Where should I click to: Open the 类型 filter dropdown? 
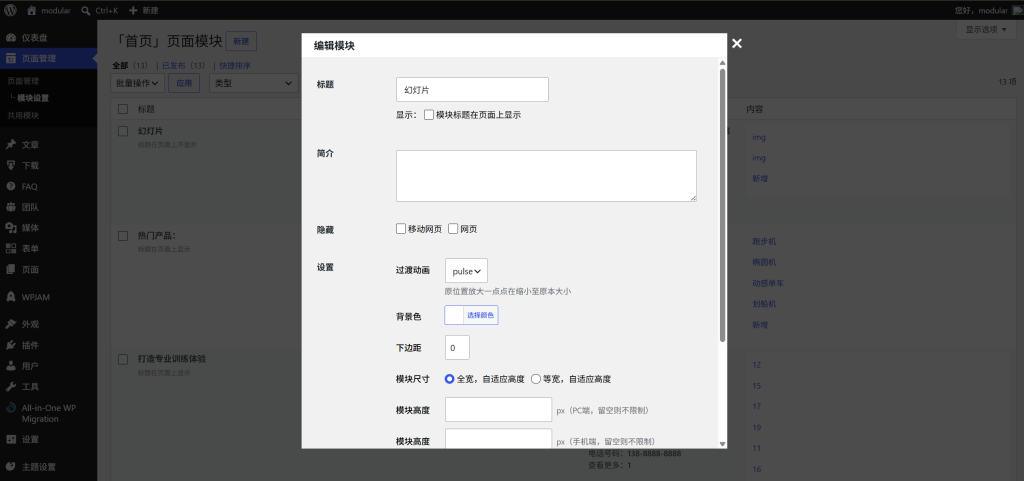tap(253, 84)
